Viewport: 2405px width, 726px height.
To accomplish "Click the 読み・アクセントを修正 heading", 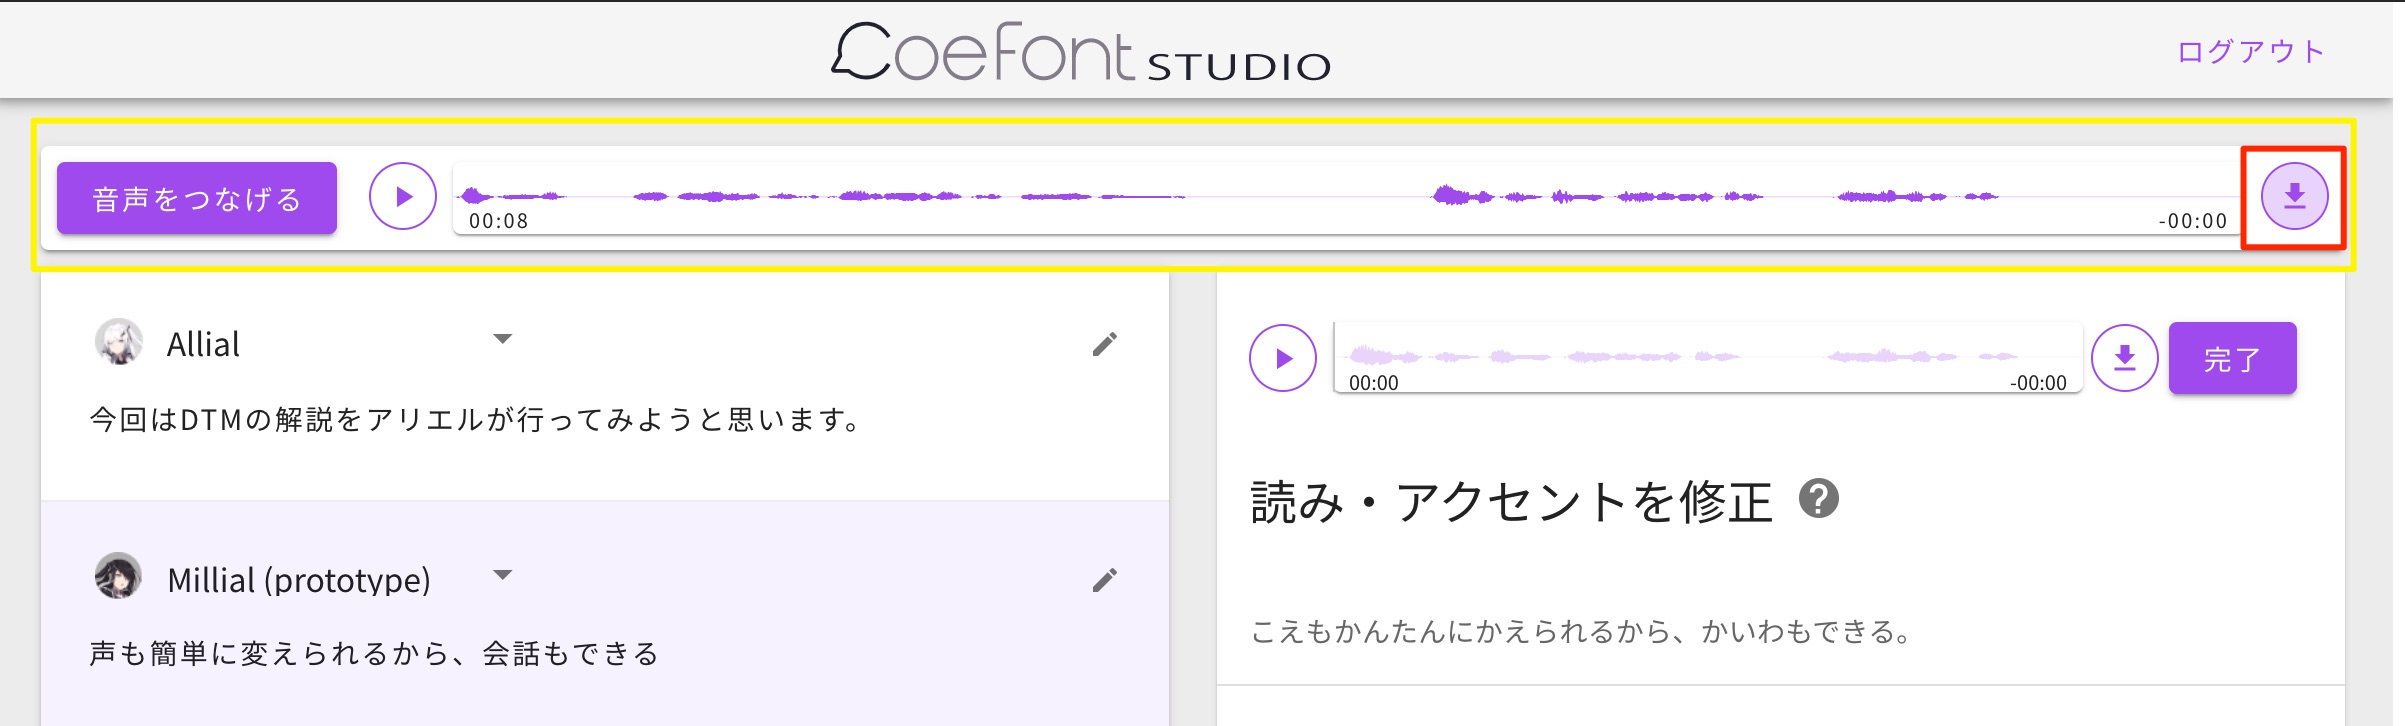I will pos(1511,501).
